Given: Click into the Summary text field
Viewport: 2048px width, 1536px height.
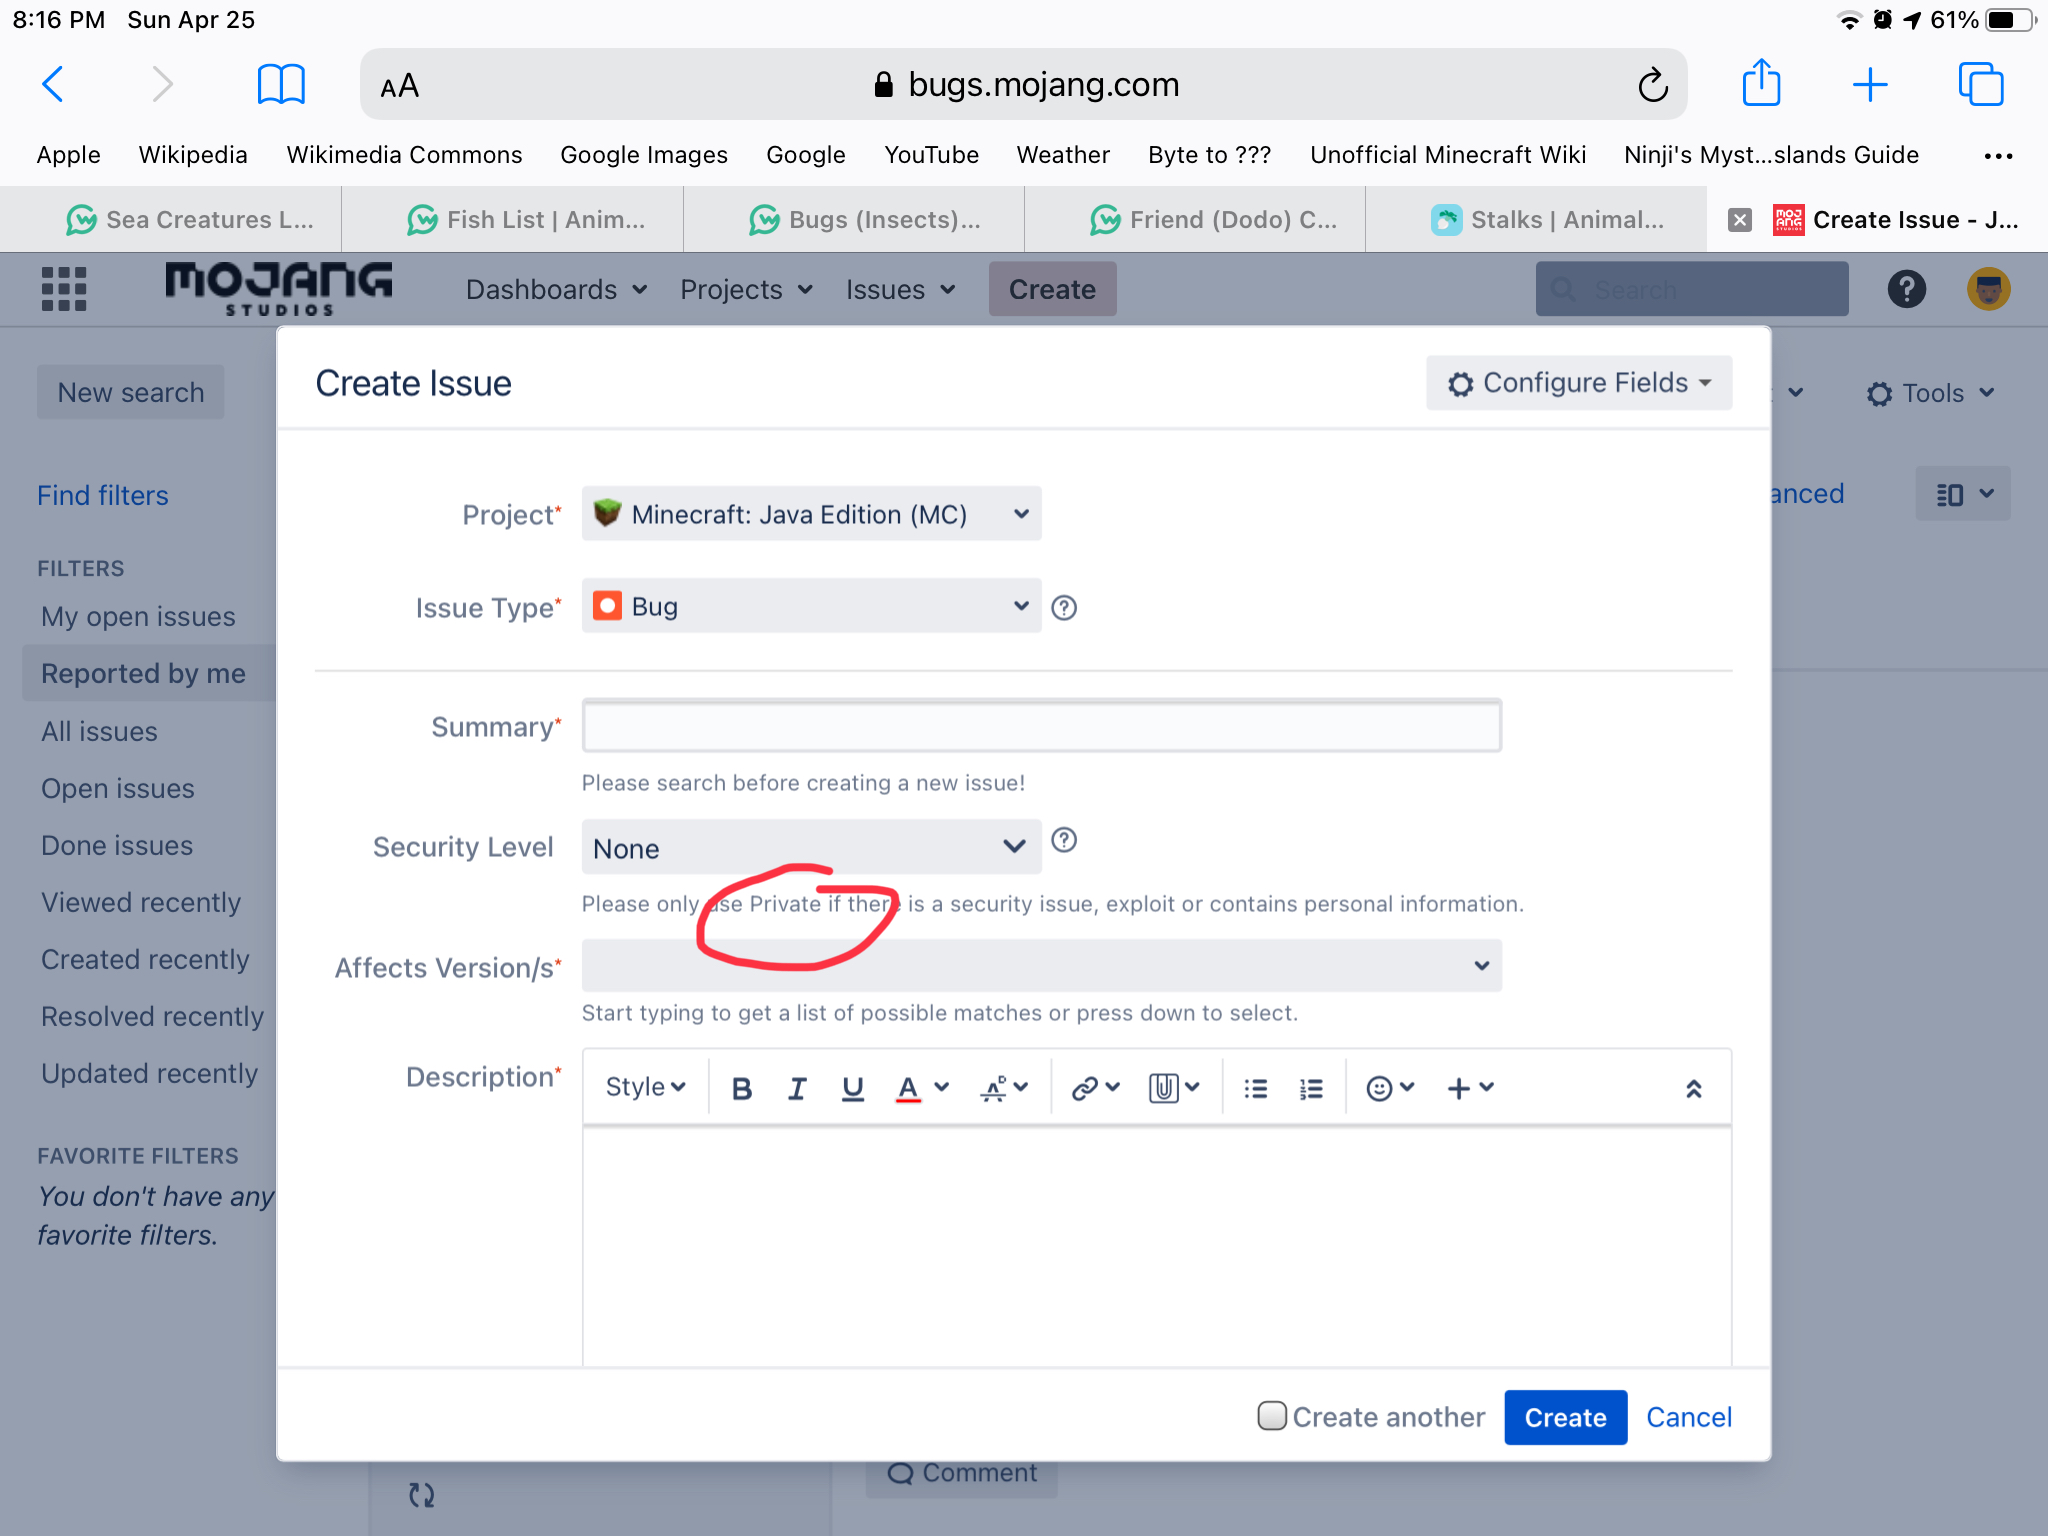Looking at the screenshot, I should pos(1041,726).
